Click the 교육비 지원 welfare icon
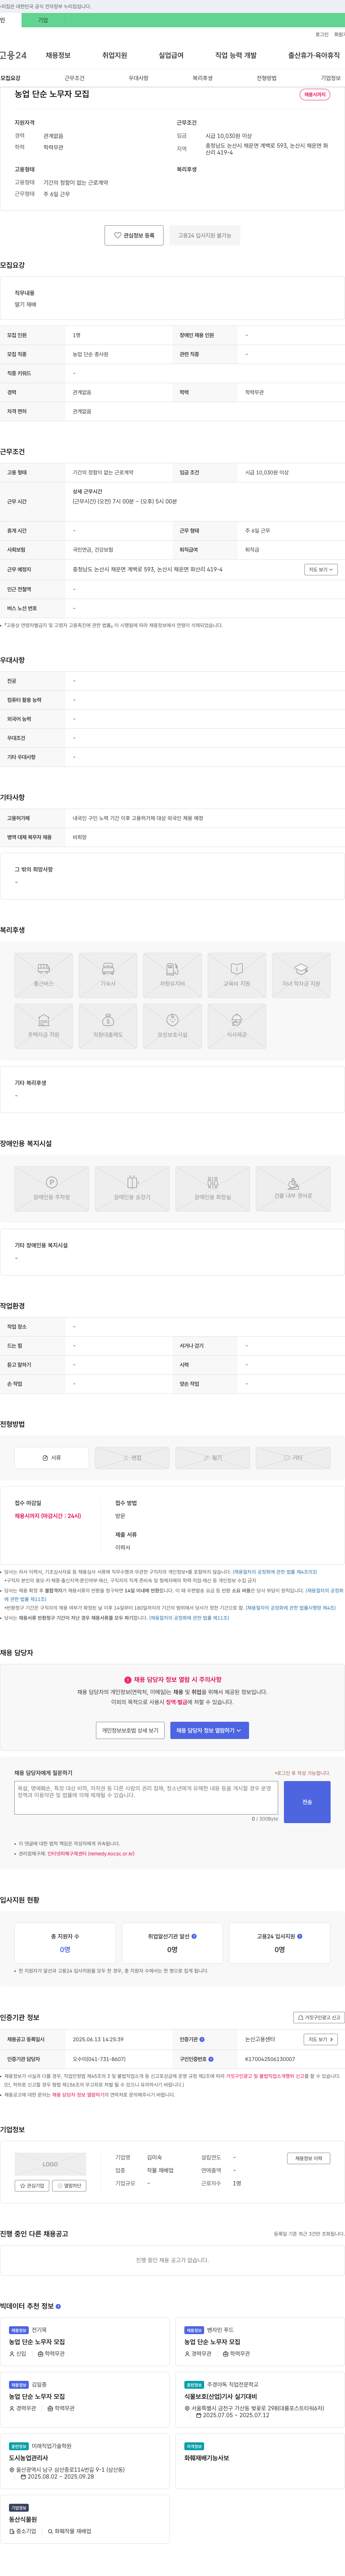The height and width of the screenshot is (2576, 345). pyautogui.click(x=237, y=975)
